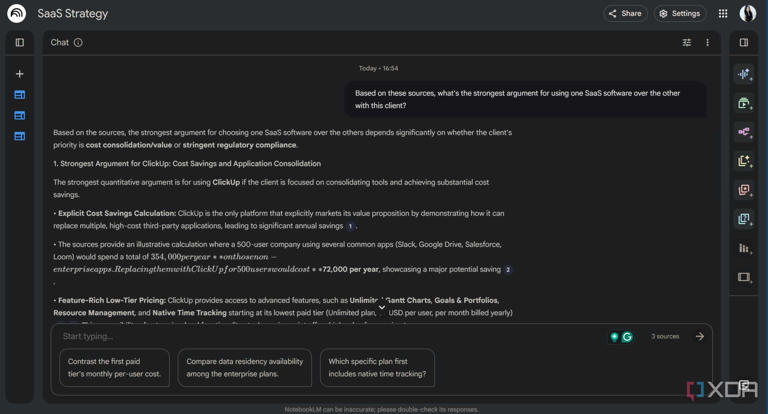
Task: Open the chat configure sliders icon
Action: click(x=687, y=43)
